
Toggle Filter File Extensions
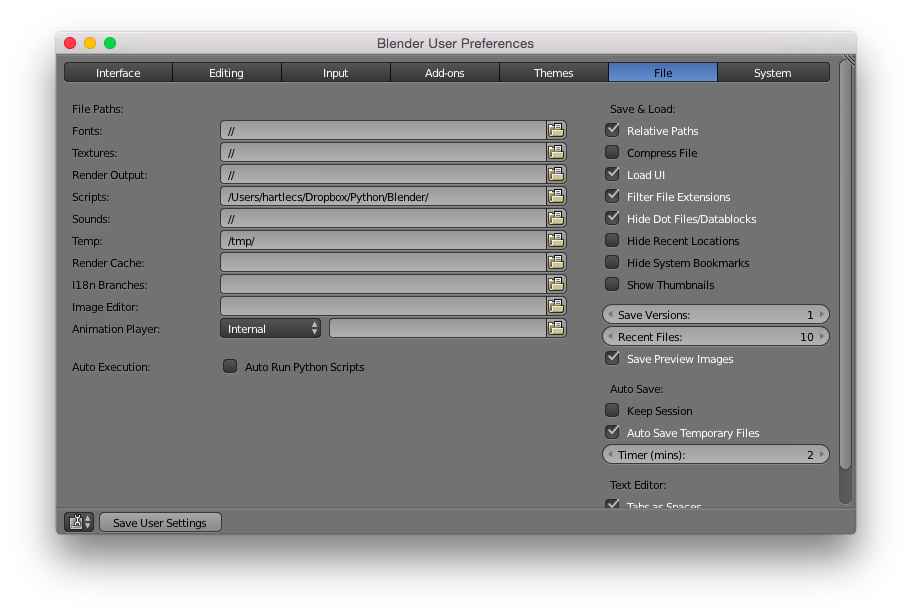pyautogui.click(x=612, y=197)
